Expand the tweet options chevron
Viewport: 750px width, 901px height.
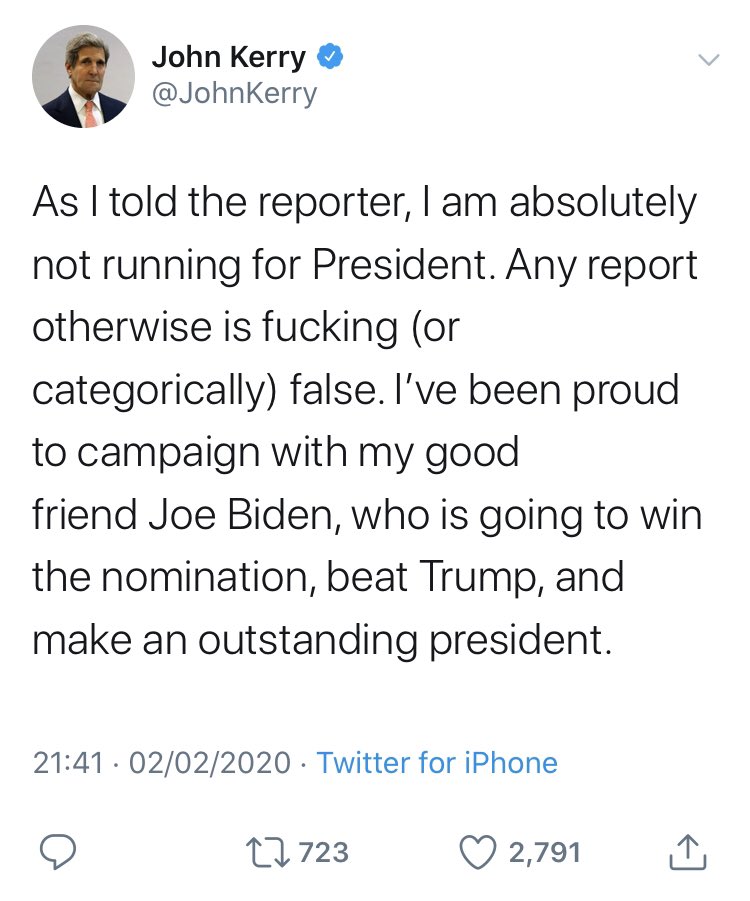(707, 60)
